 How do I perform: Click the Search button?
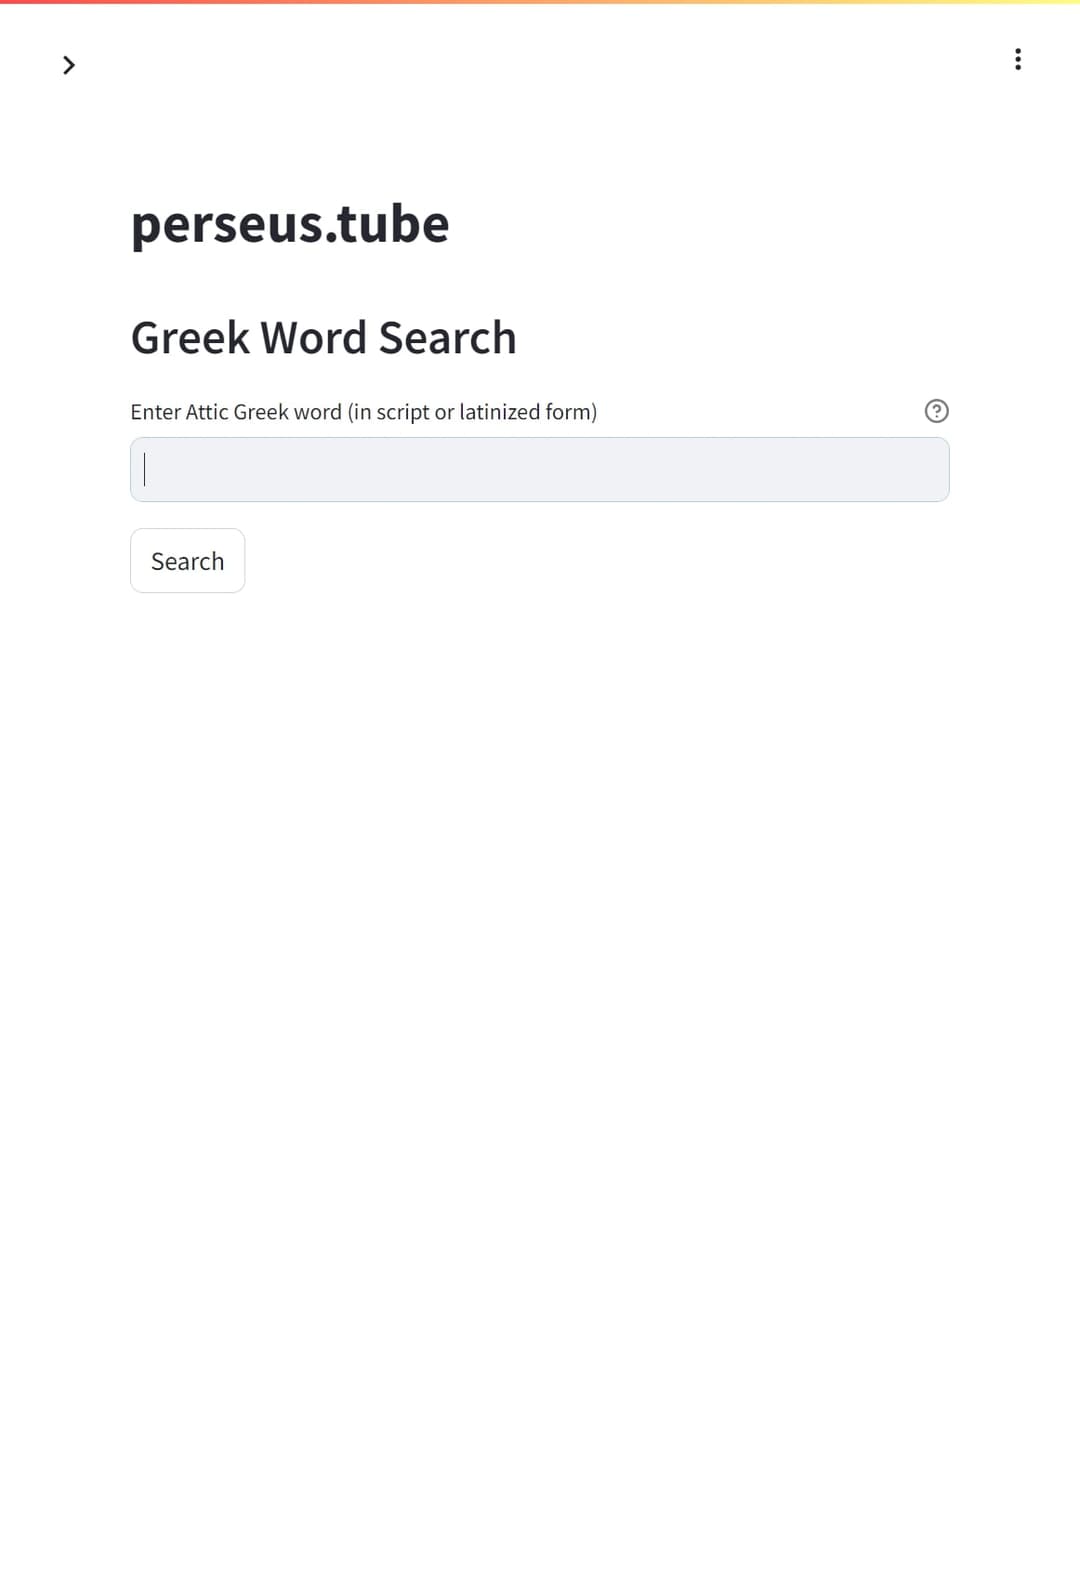188,561
